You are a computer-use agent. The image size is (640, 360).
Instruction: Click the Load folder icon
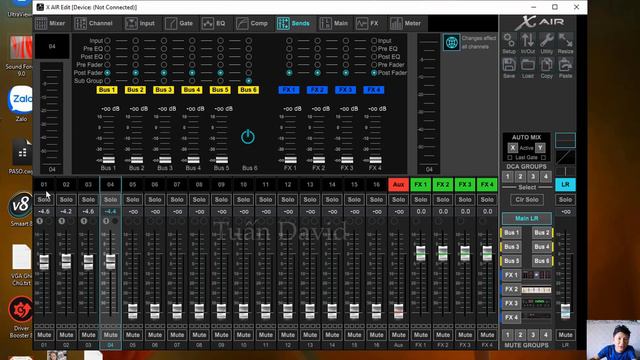click(x=528, y=68)
